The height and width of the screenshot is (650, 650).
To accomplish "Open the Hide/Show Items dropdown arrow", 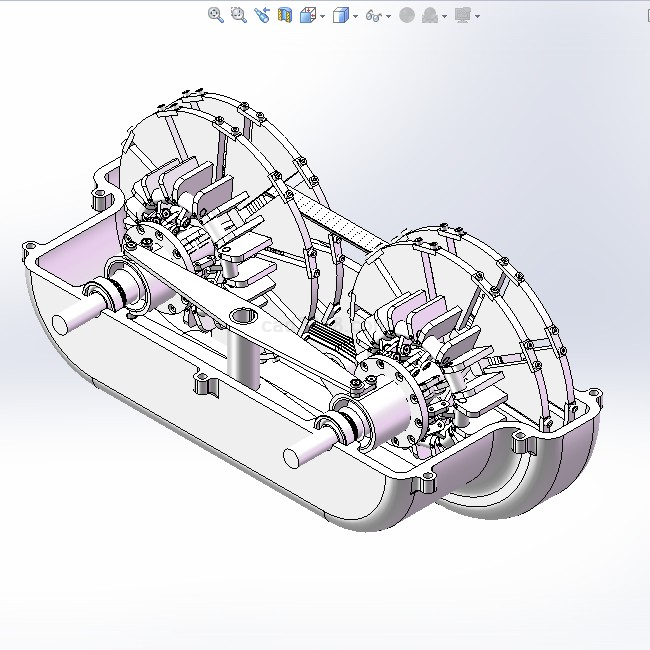I will [x=388, y=16].
